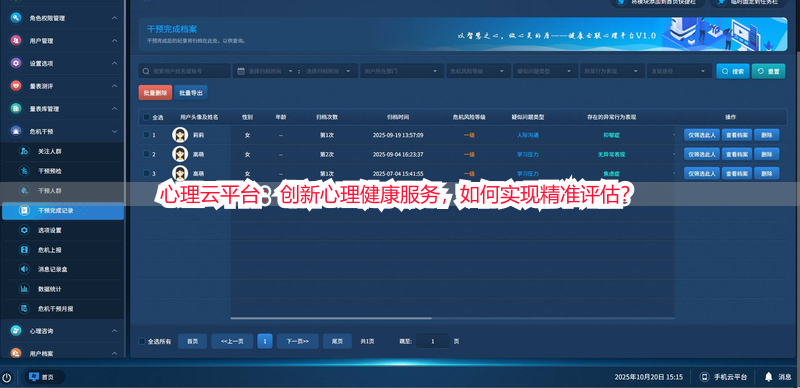The height and width of the screenshot is (388, 800).
Task: Click the 搜索 button
Action: (x=733, y=71)
